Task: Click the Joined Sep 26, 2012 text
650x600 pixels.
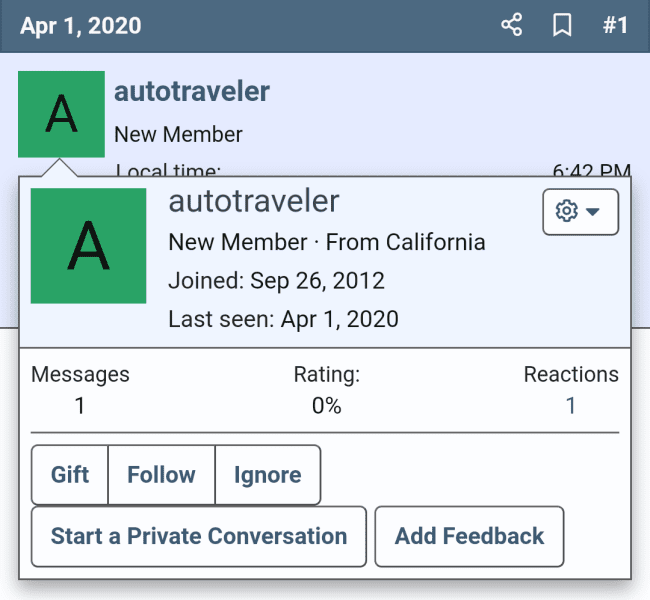Action: click(276, 281)
